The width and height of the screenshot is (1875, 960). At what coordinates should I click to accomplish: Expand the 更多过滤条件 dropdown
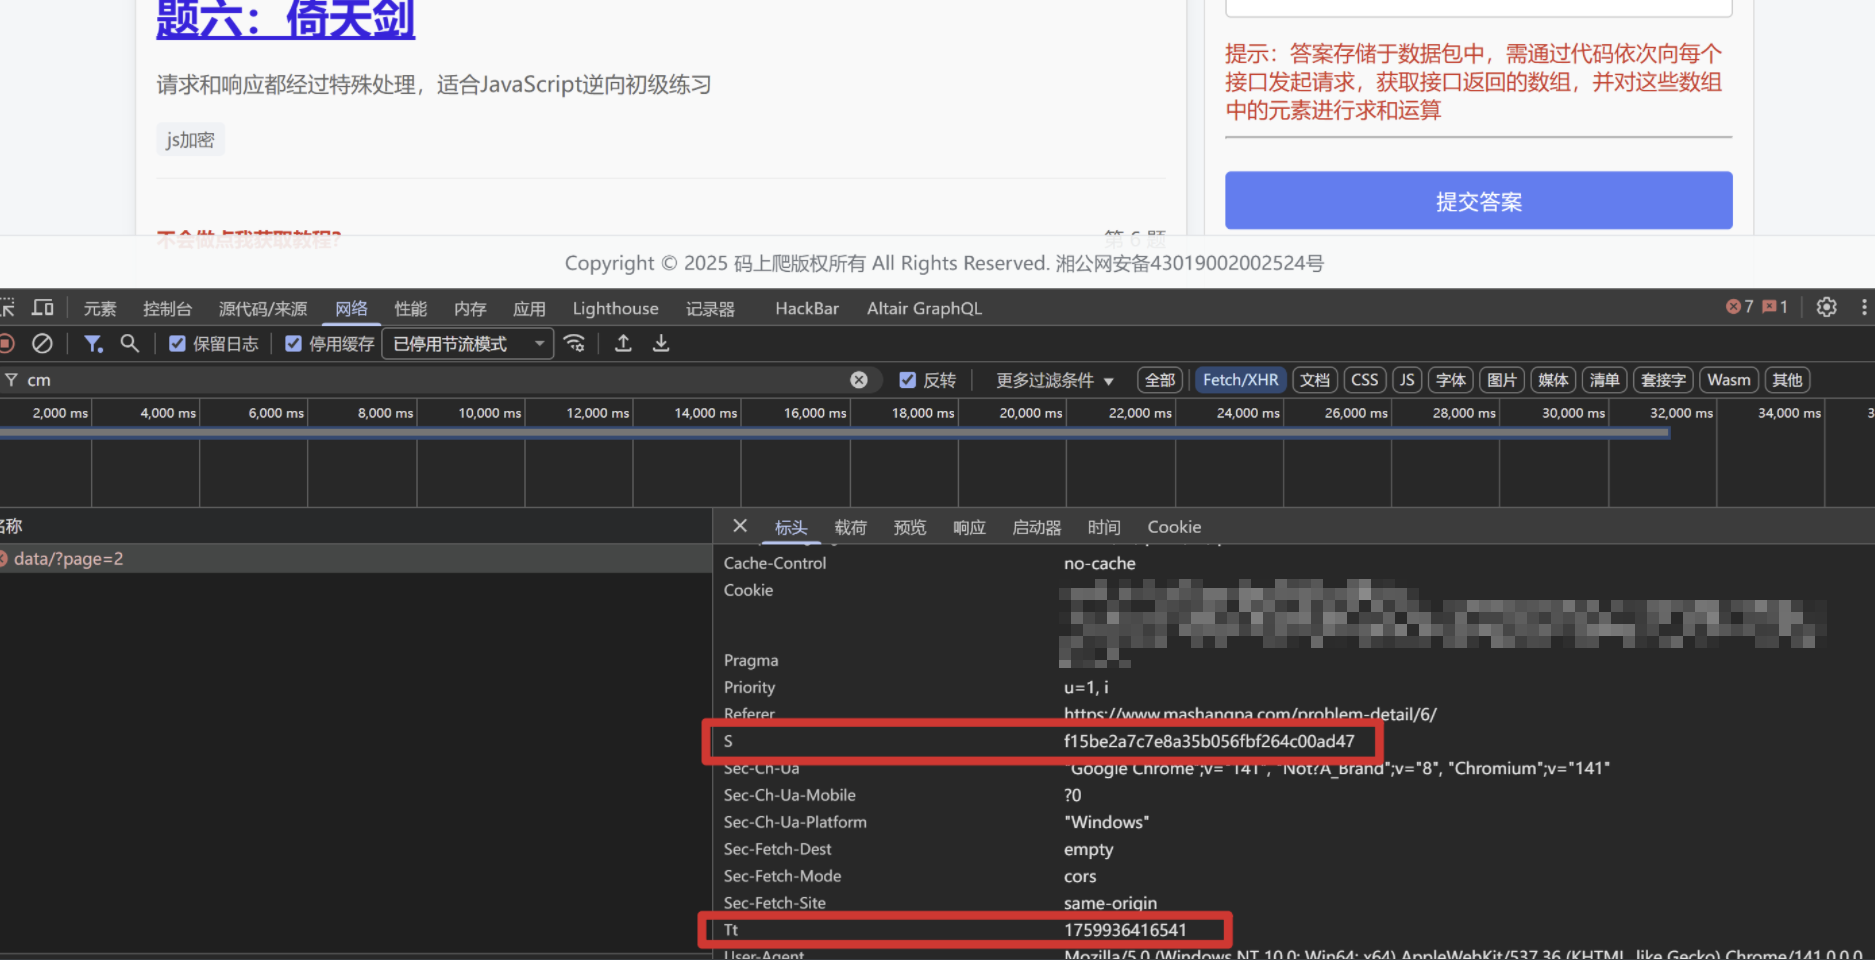(x=1055, y=380)
